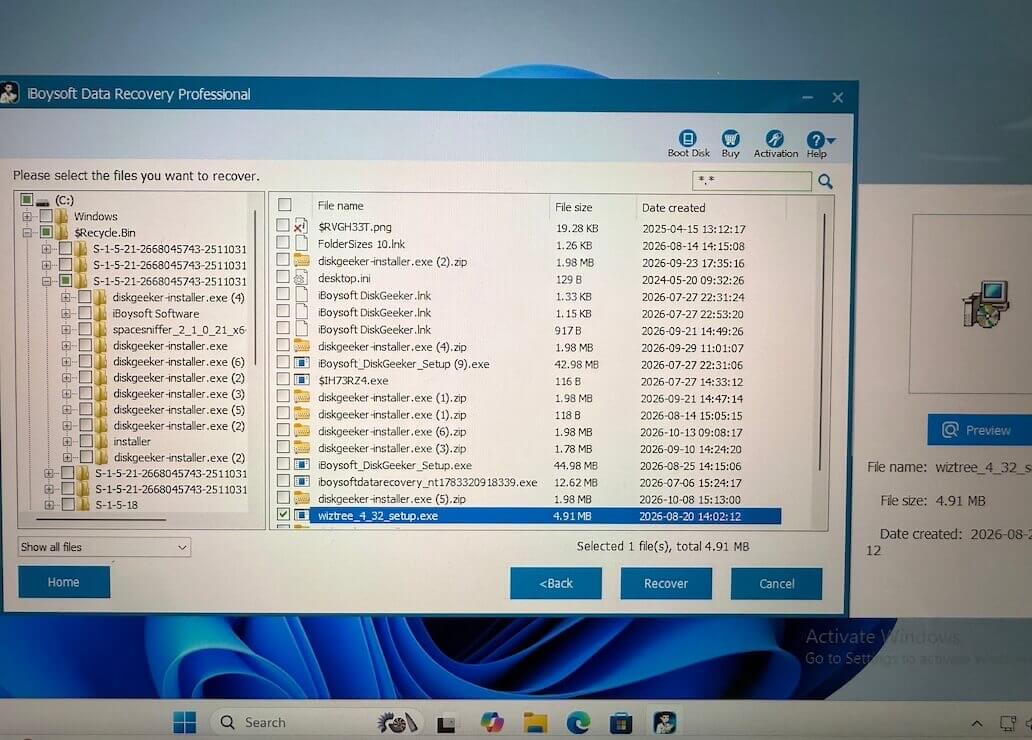Click the Preview button

pos(979,430)
